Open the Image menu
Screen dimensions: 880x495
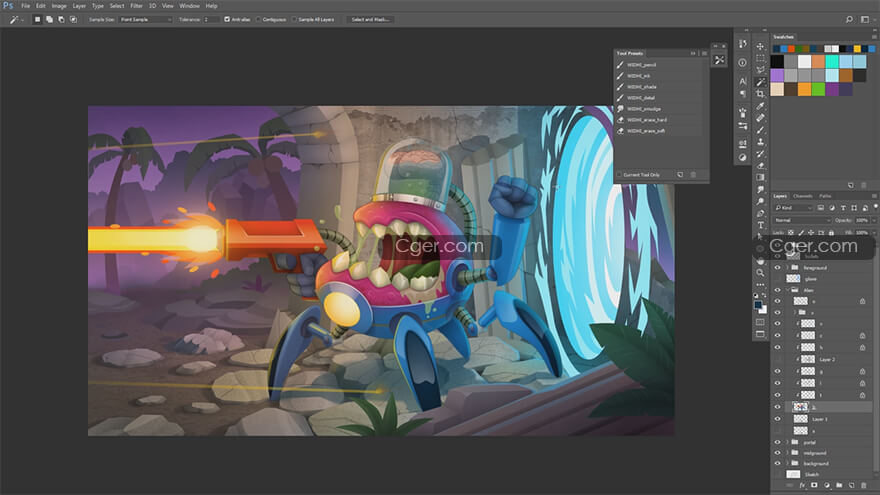tap(59, 6)
